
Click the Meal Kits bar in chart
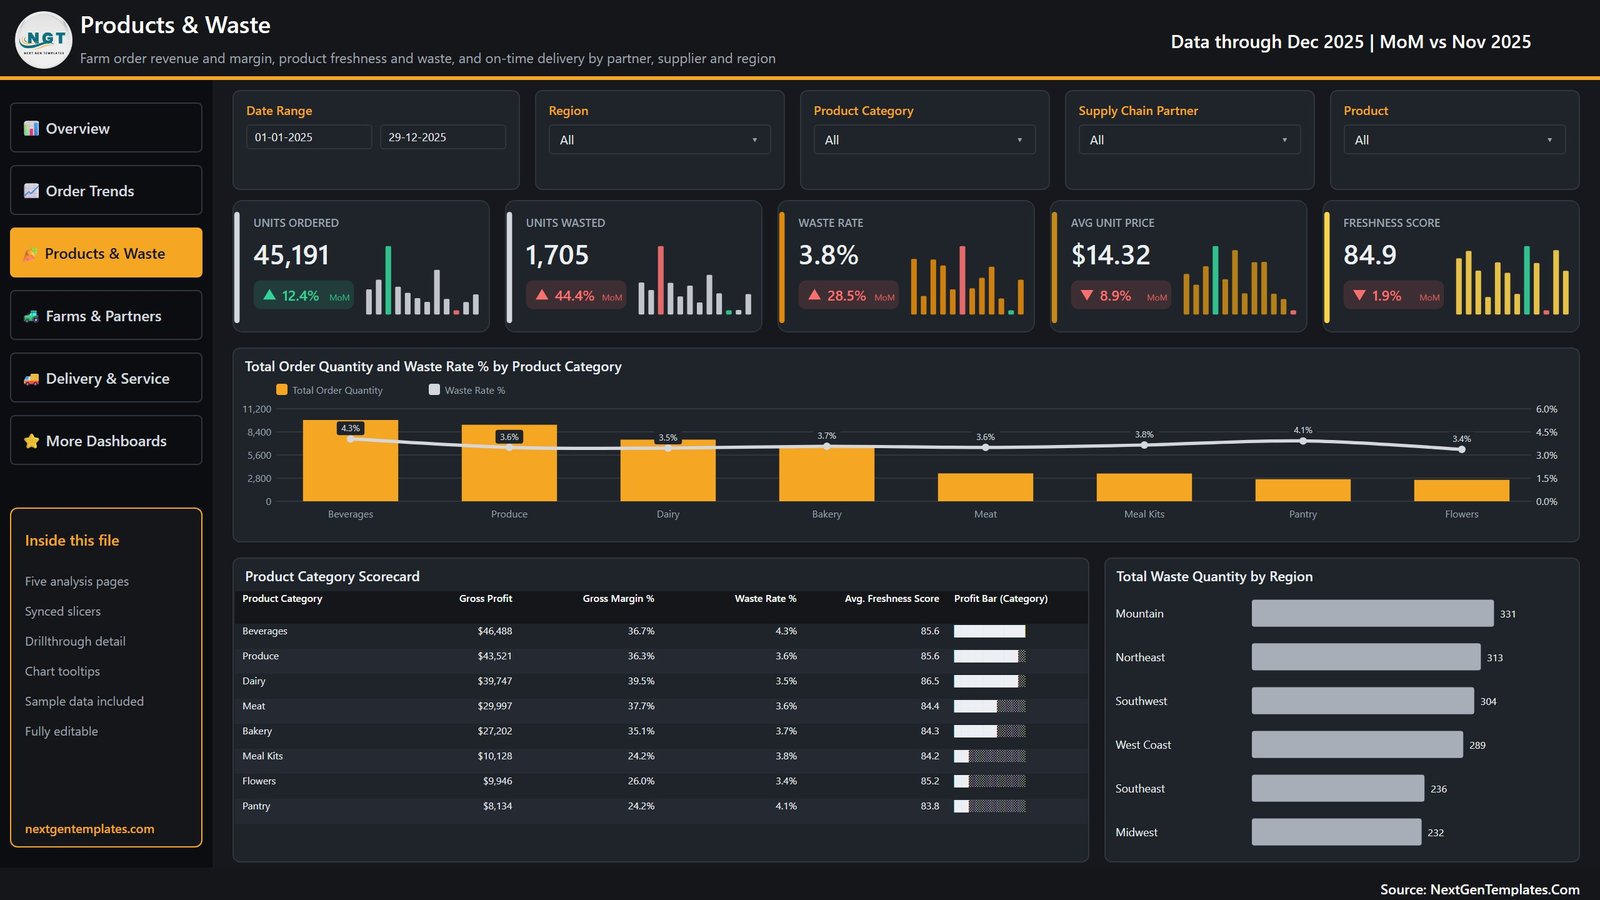tap(1144, 487)
